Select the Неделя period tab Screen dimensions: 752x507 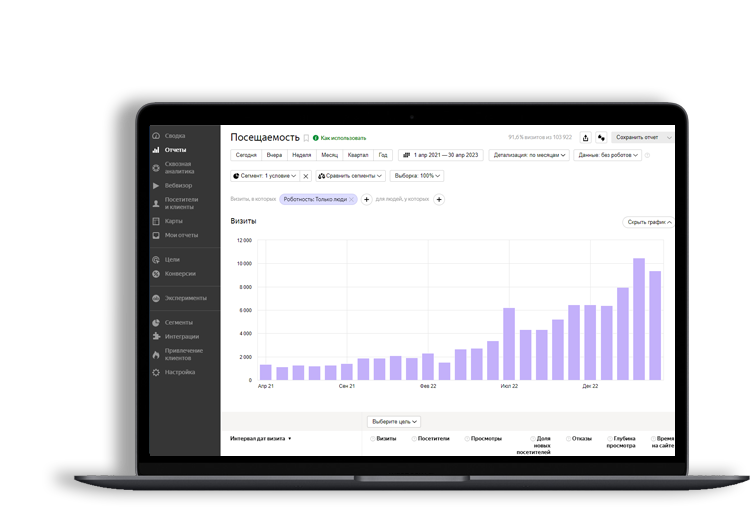pos(301,156)
